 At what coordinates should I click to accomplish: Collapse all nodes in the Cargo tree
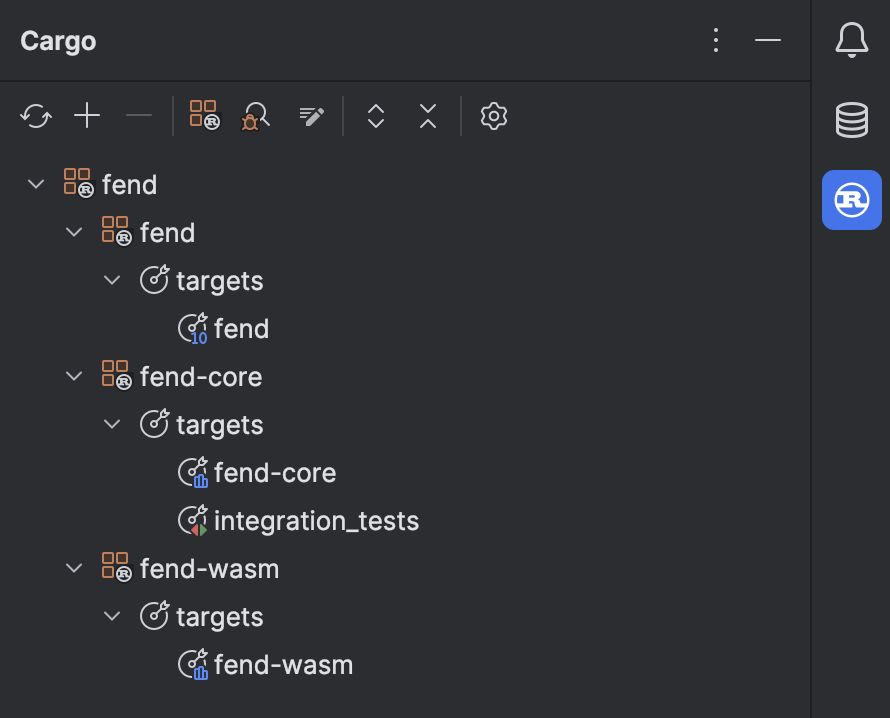tap(427, 116)
